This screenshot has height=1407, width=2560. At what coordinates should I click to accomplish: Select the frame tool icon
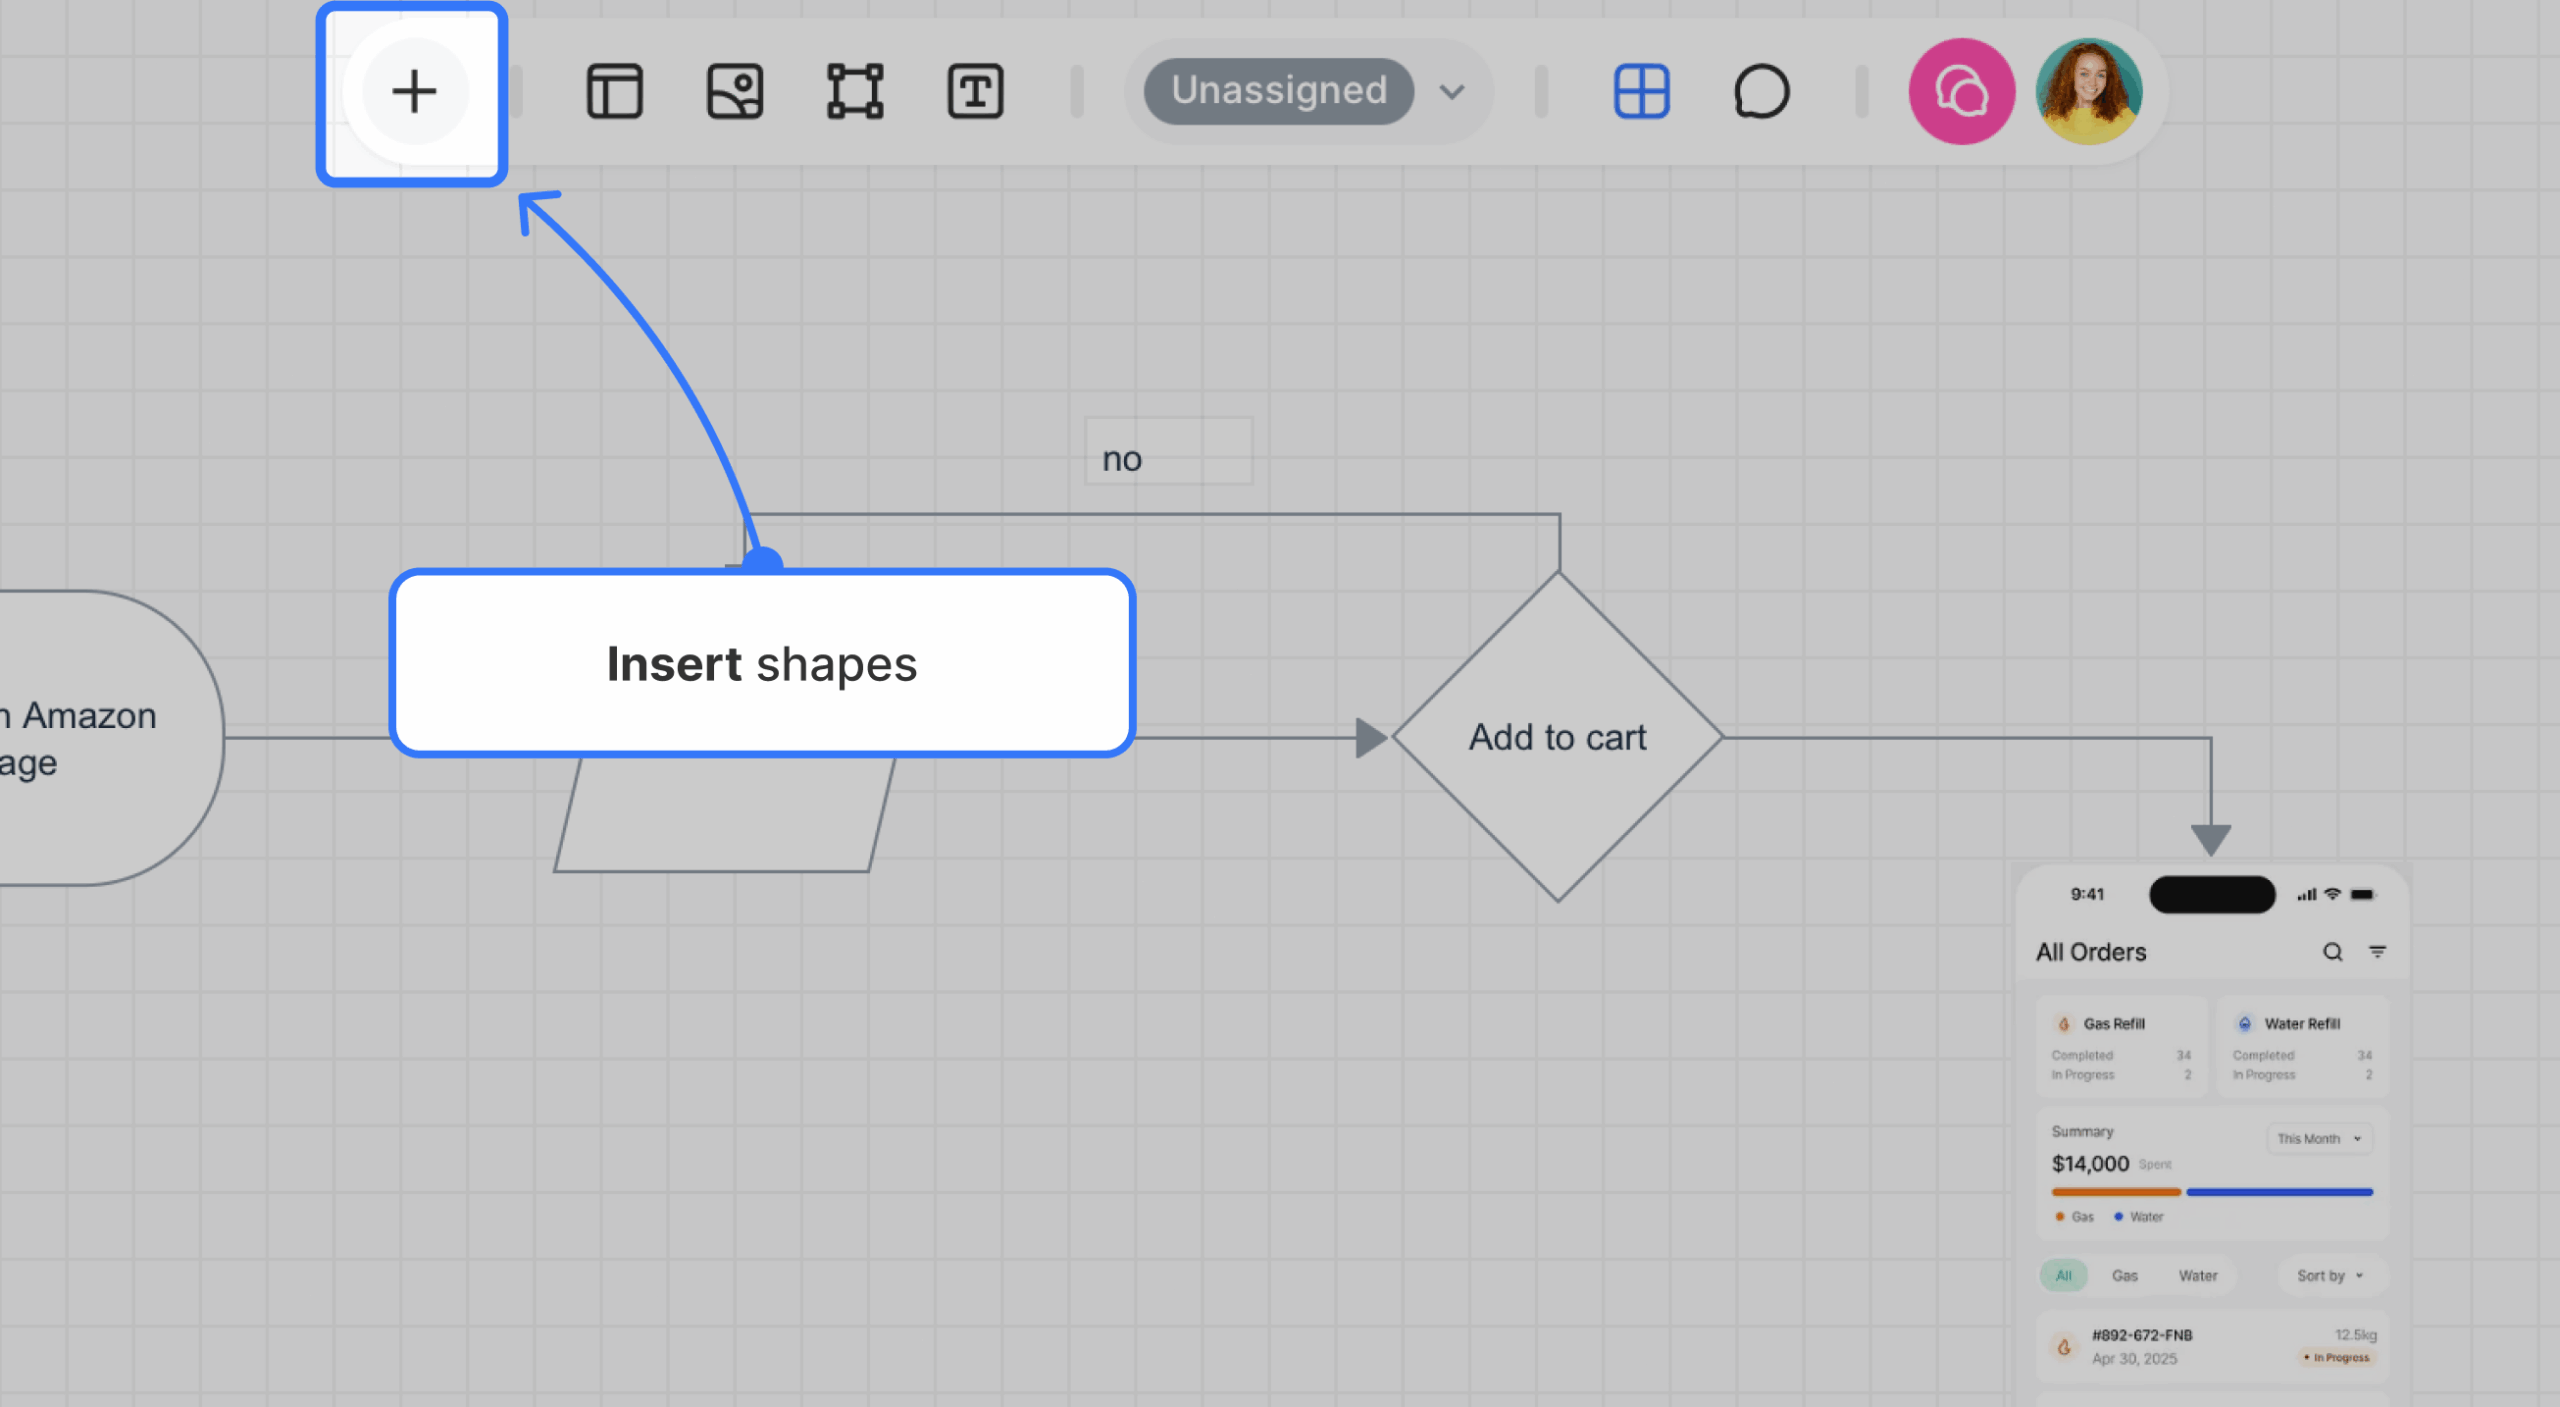[x=855, y=92]
